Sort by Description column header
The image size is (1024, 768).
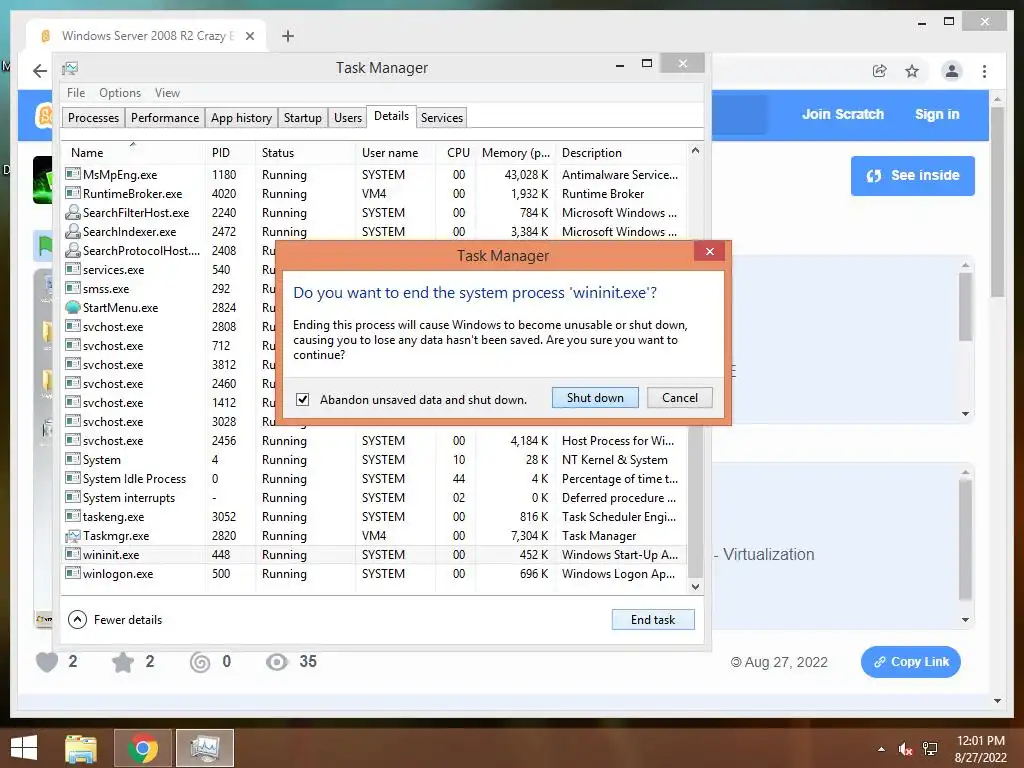tap(622, 153)
